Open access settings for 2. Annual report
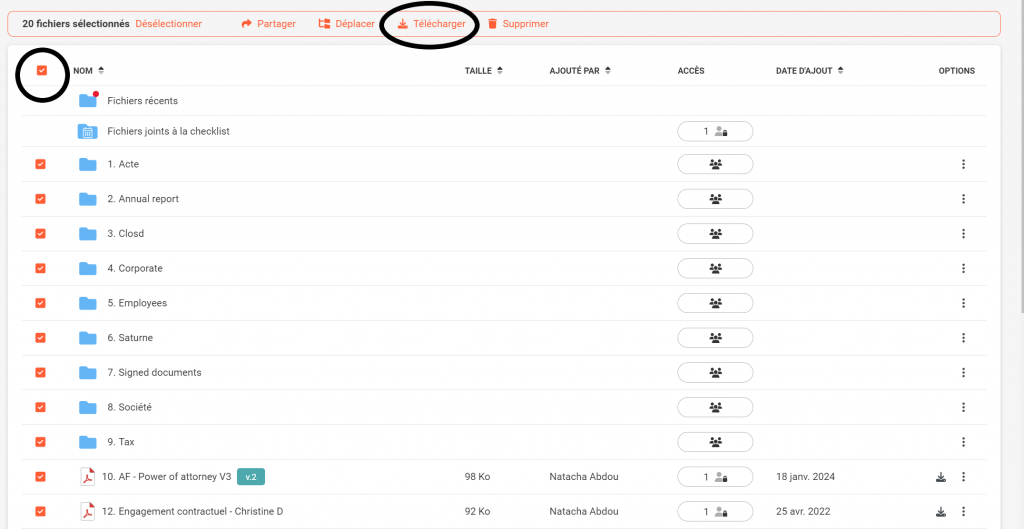The image size is (1024, 529). point(715,199)
